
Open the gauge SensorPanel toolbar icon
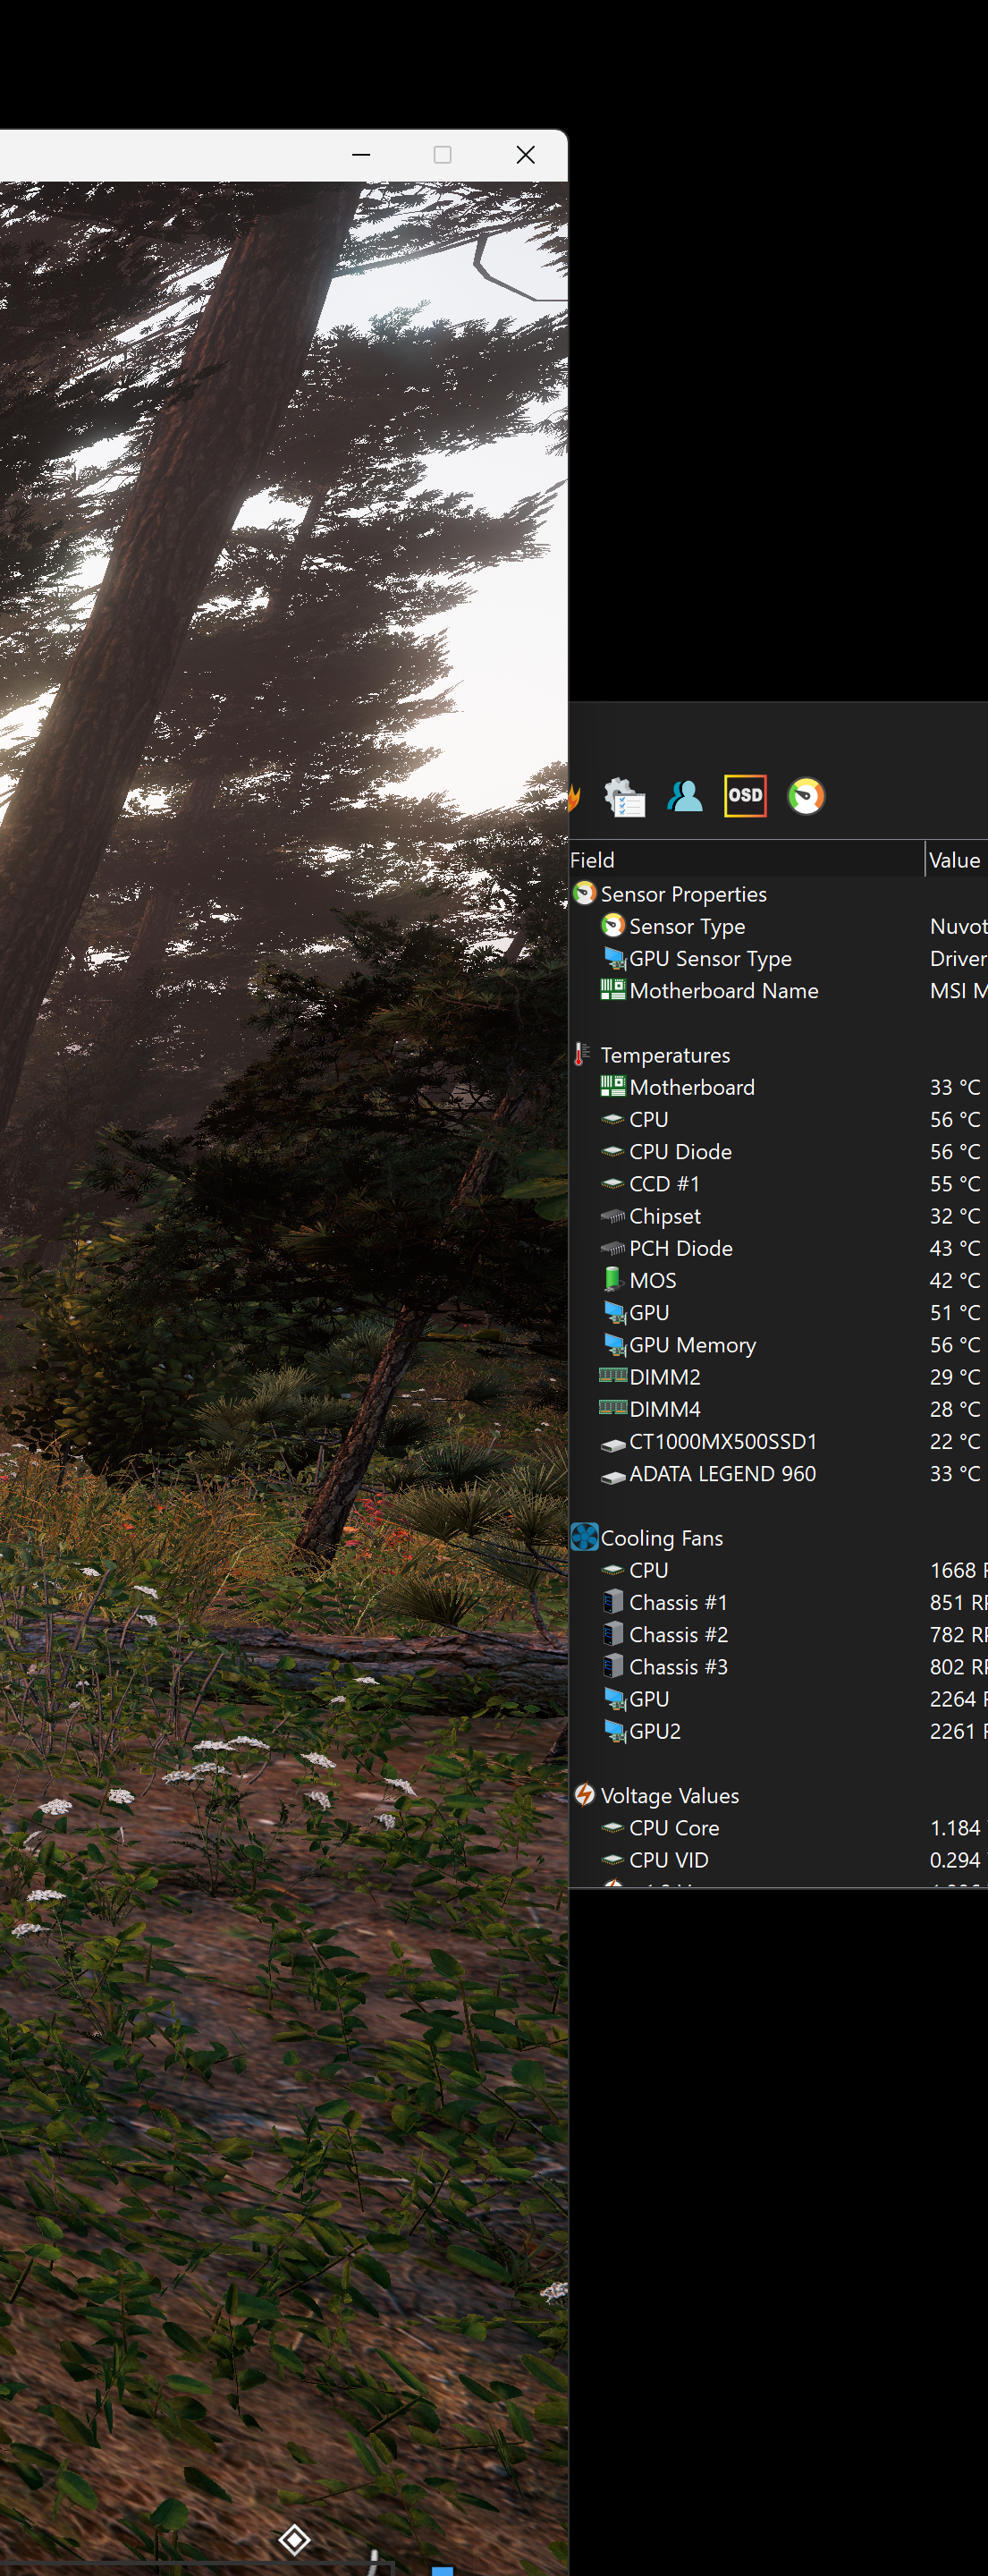point(806,797)
